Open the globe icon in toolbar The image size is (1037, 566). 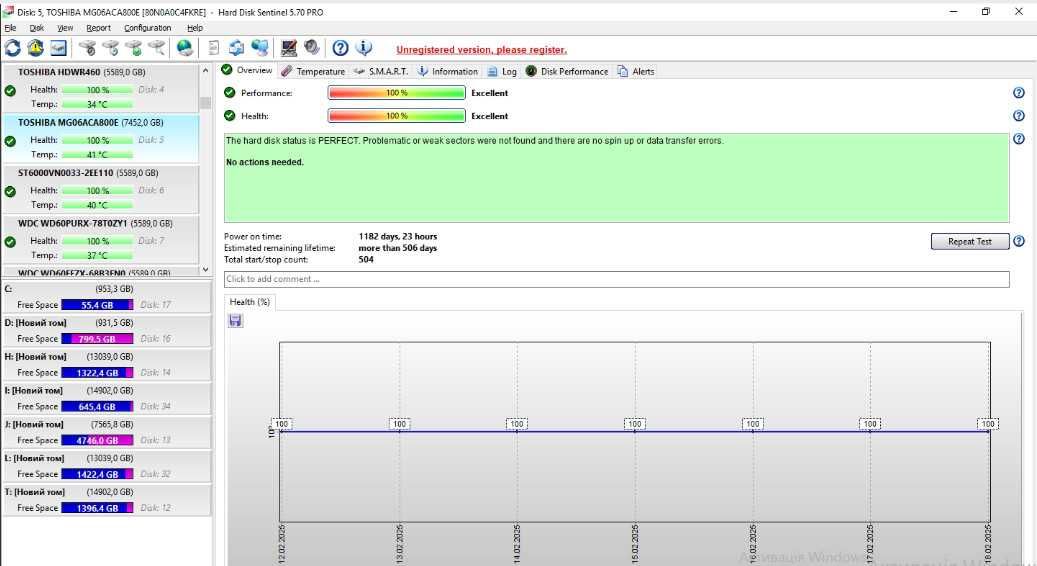(x=185, y=48)
